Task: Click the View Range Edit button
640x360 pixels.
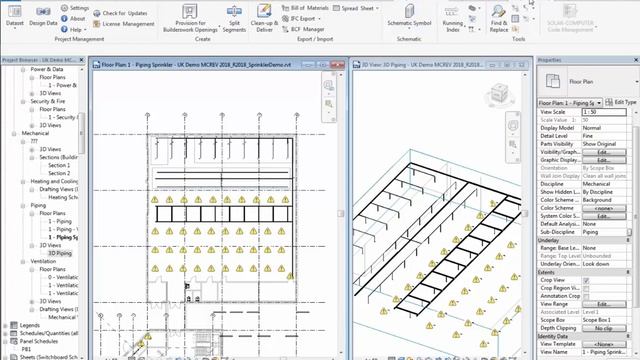Action: tap(604, 304)
